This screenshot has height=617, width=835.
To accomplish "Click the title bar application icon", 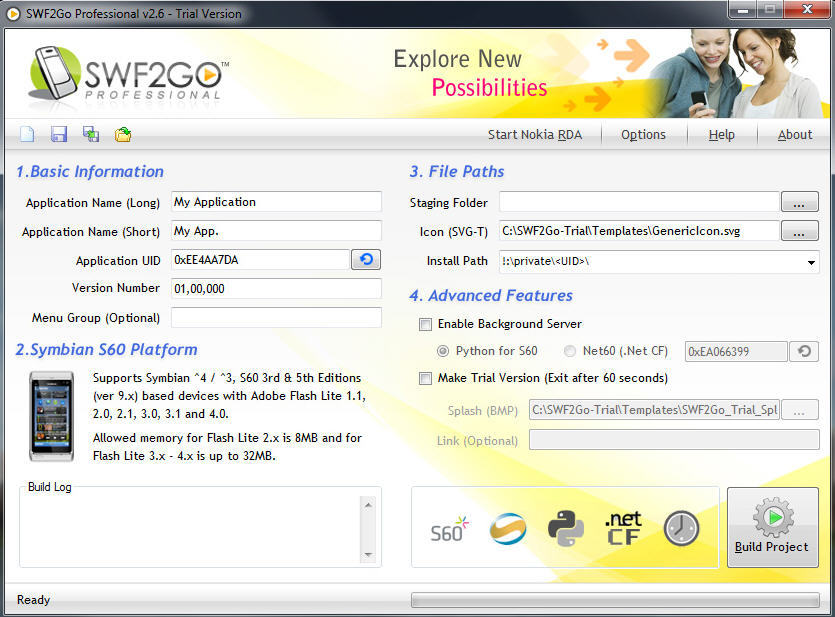I will [x=13, y=13].
